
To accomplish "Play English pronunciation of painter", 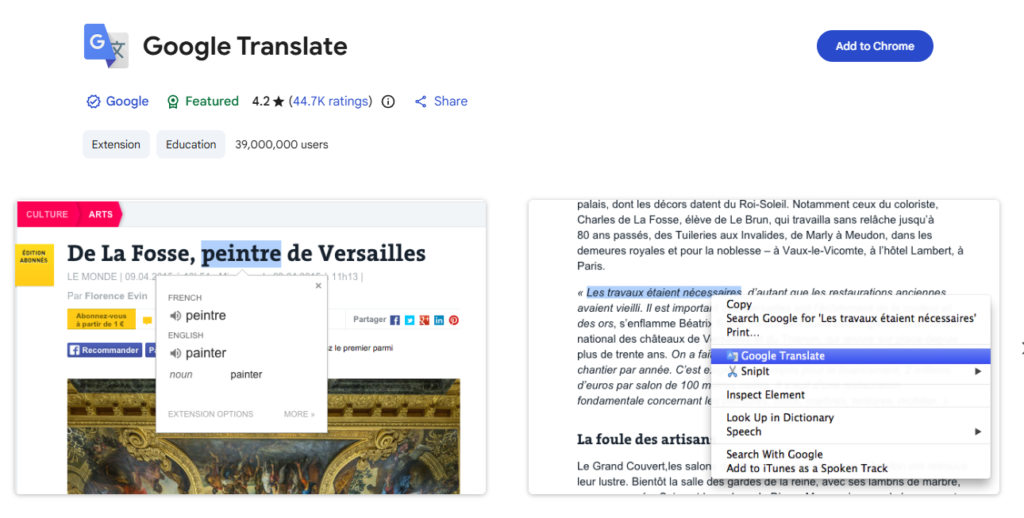I will (x=175, y=353).
